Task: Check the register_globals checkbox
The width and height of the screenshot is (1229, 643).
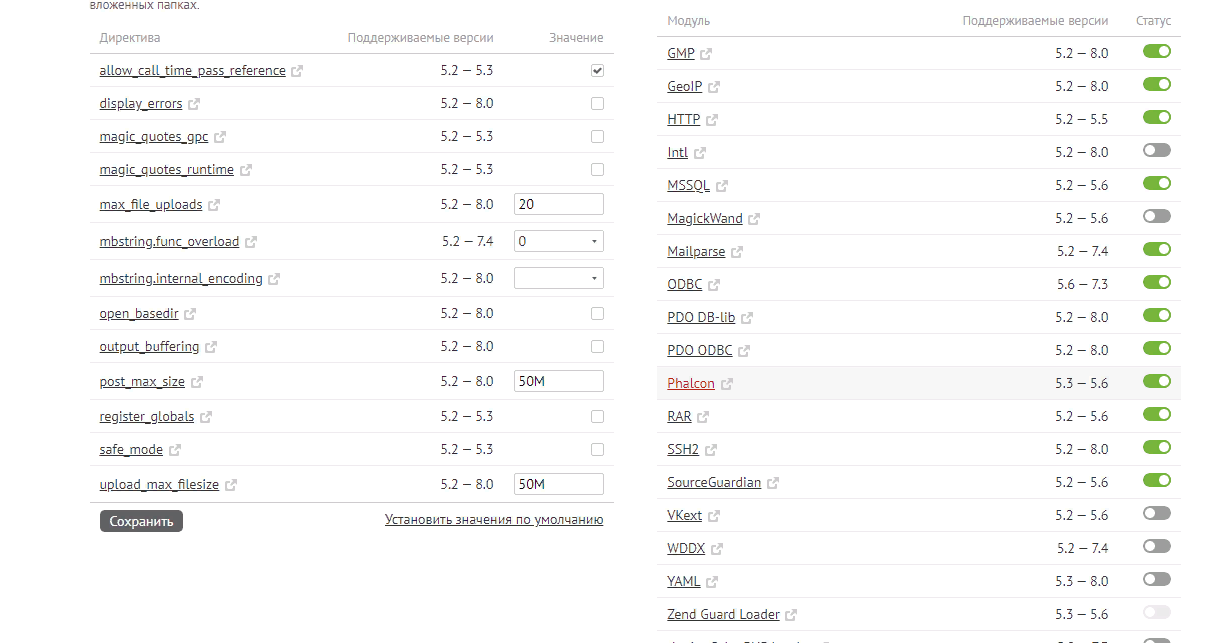Action: click(597, 416)
